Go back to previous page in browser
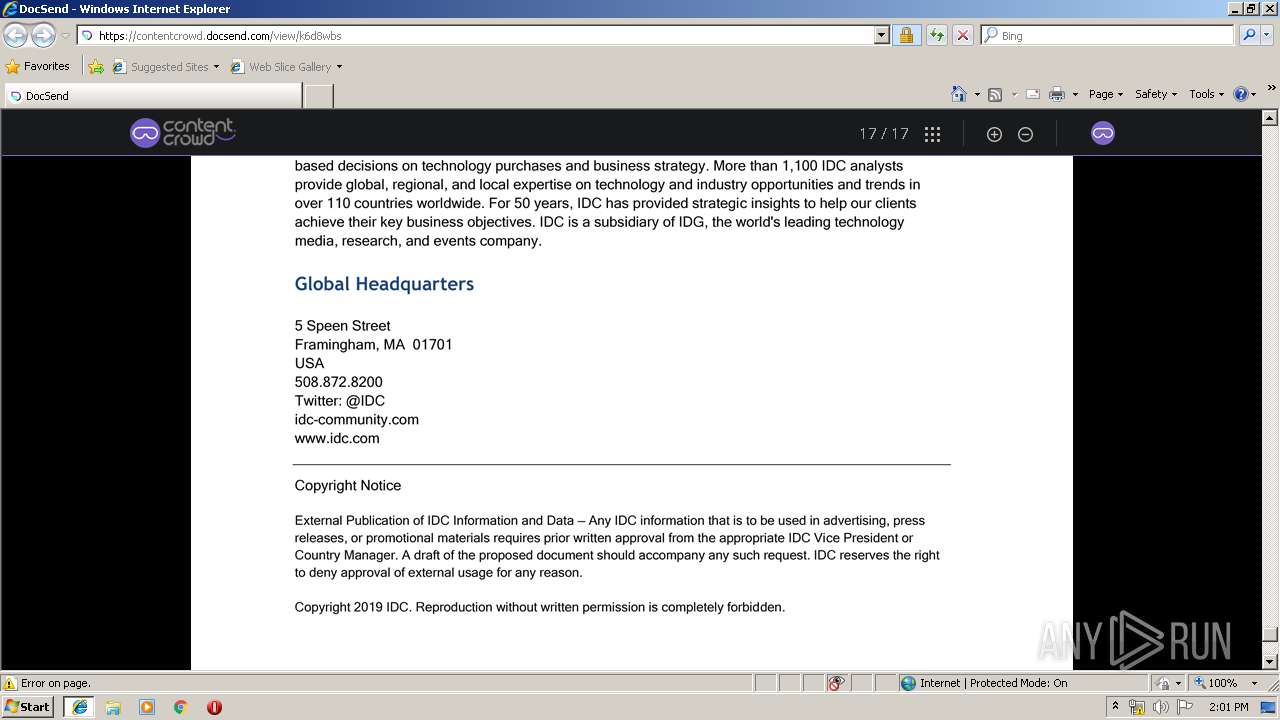Viewport: 1280px width, 720px height. (15, 35)
